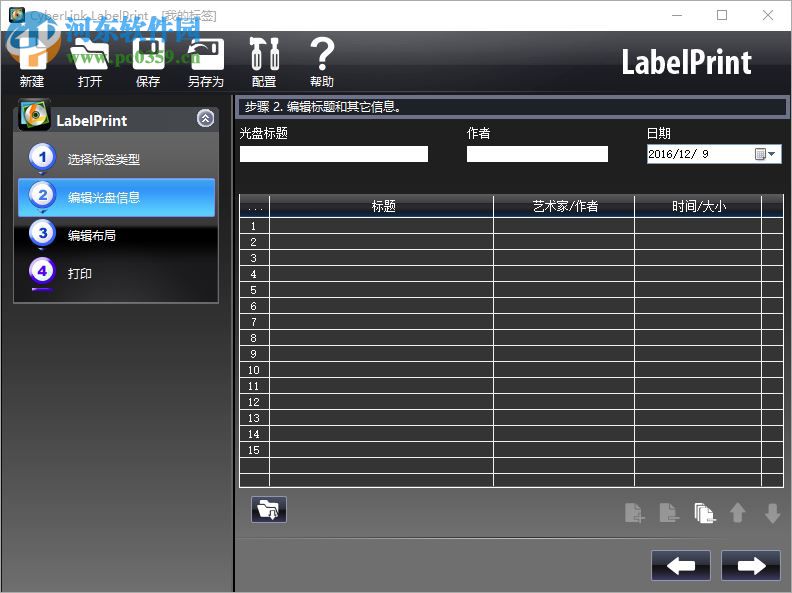Image resolution: width=792 pixels, height=593 pixels.
Task: Switch to step 3 编辑布局
Action: pos(116,235)
